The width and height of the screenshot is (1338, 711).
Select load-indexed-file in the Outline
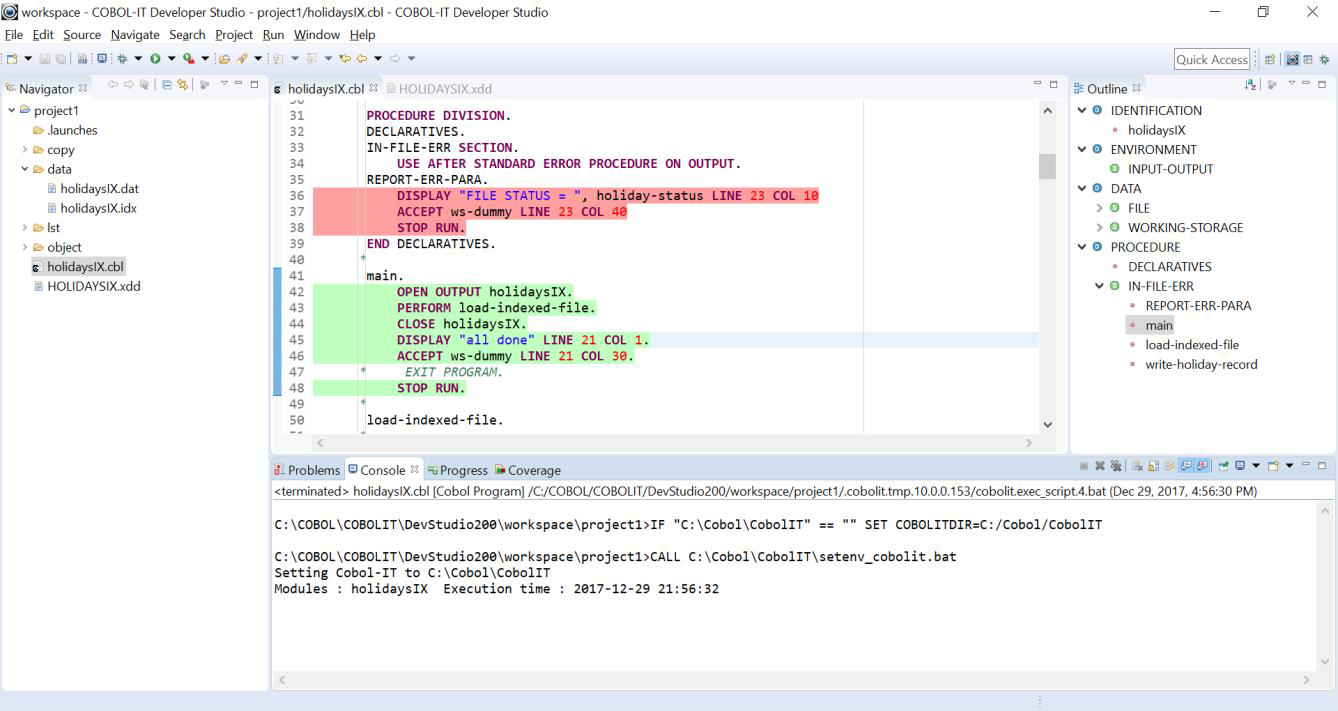pos(1192,345)
